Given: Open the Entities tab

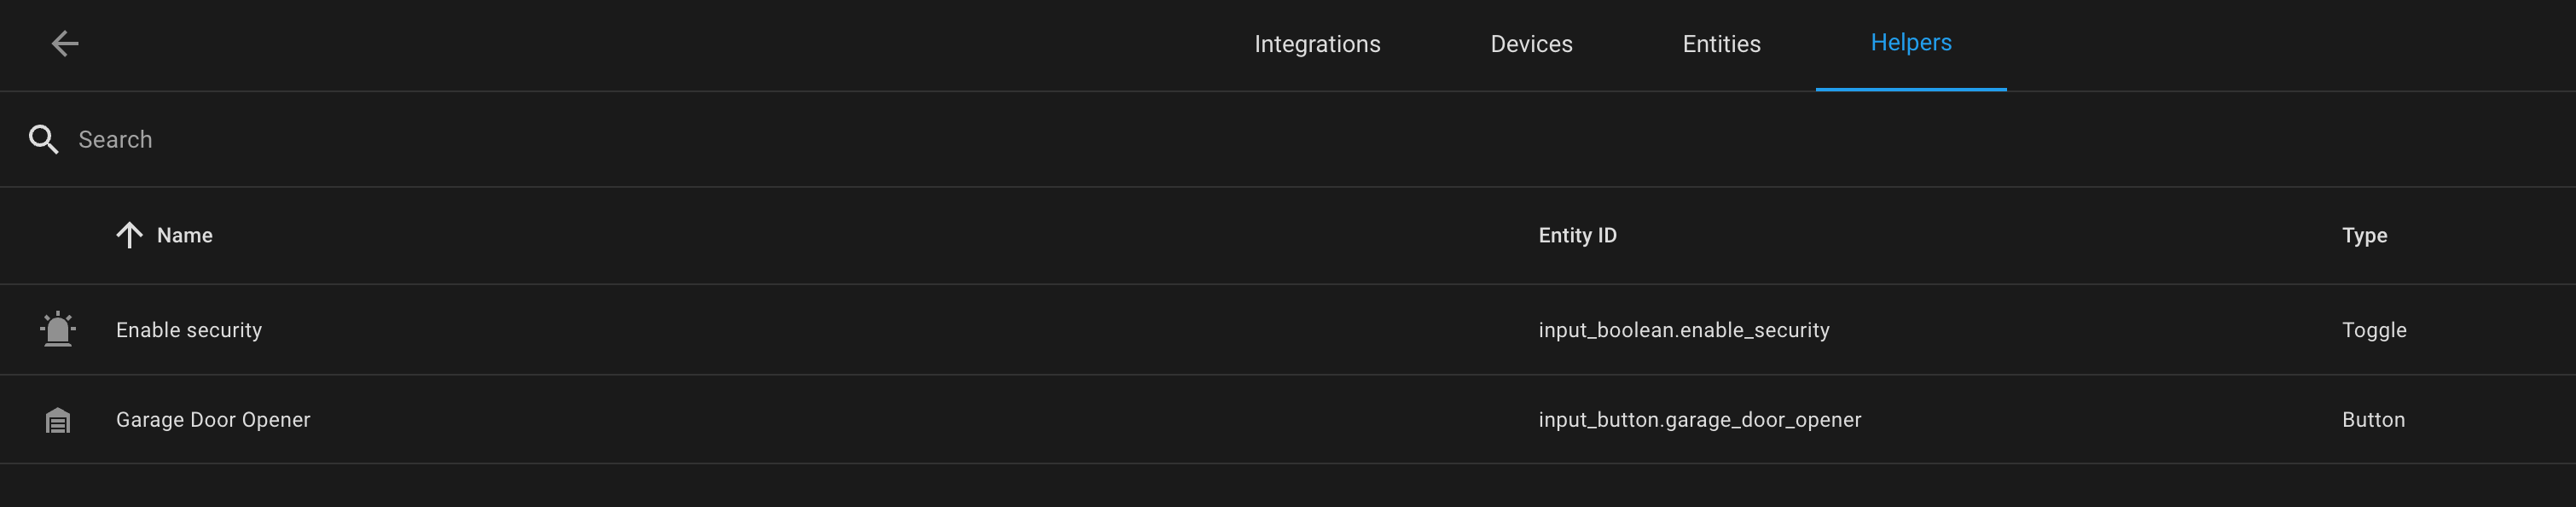Looking at the screenshot, I should tap(1721, 44).
